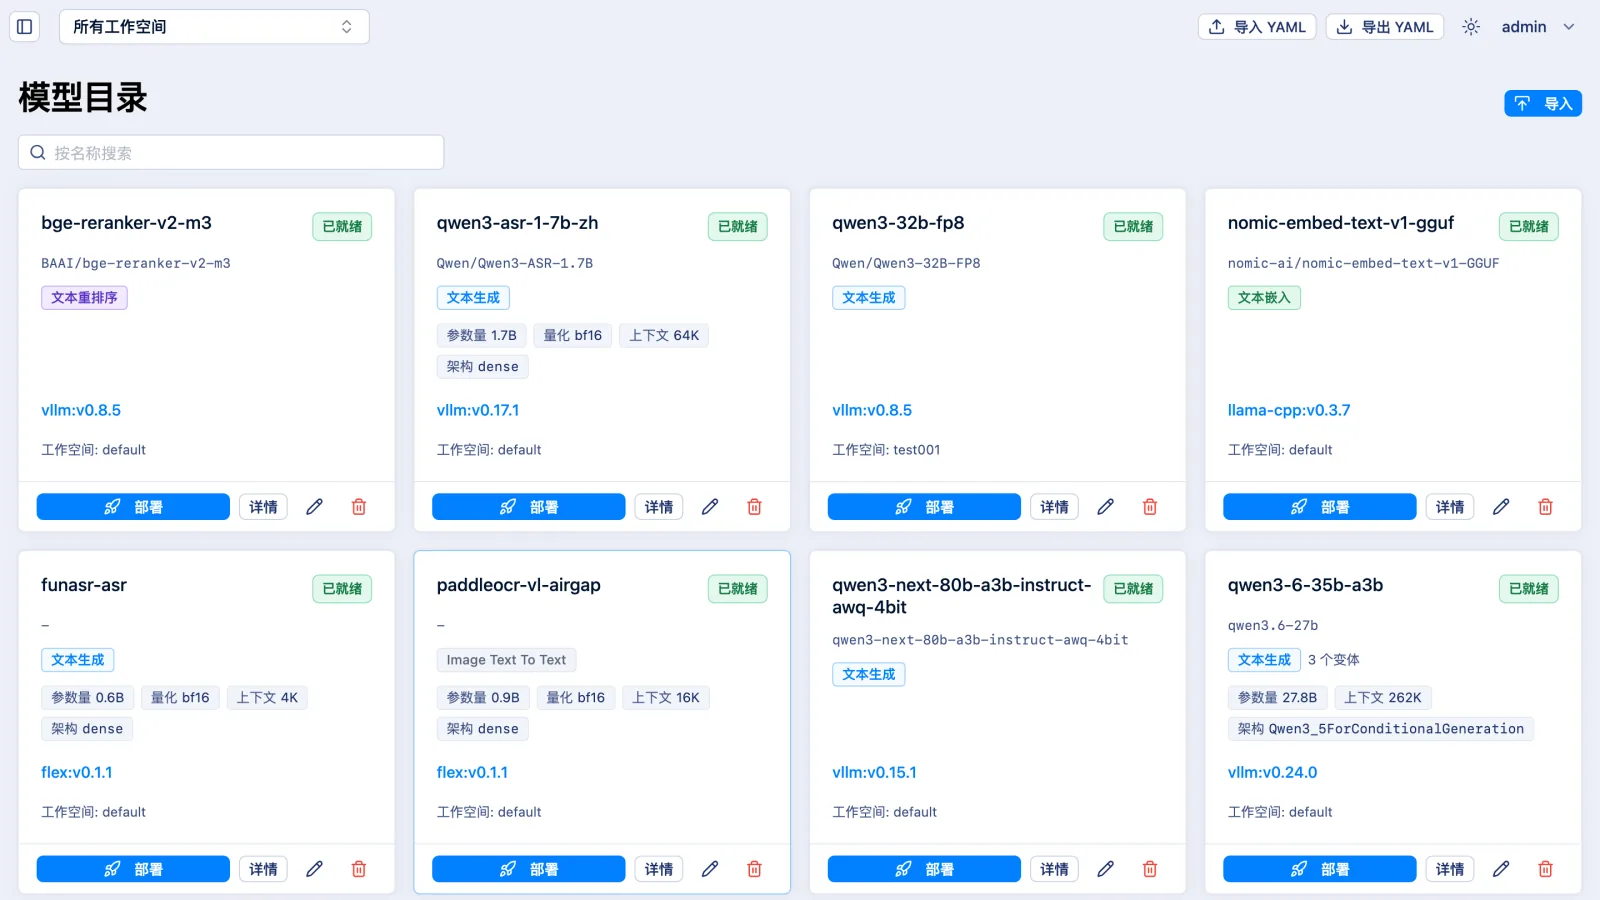
Task: Deploy the qwen3-asr-1-7b-zh model
Action: tap(529, 507)
